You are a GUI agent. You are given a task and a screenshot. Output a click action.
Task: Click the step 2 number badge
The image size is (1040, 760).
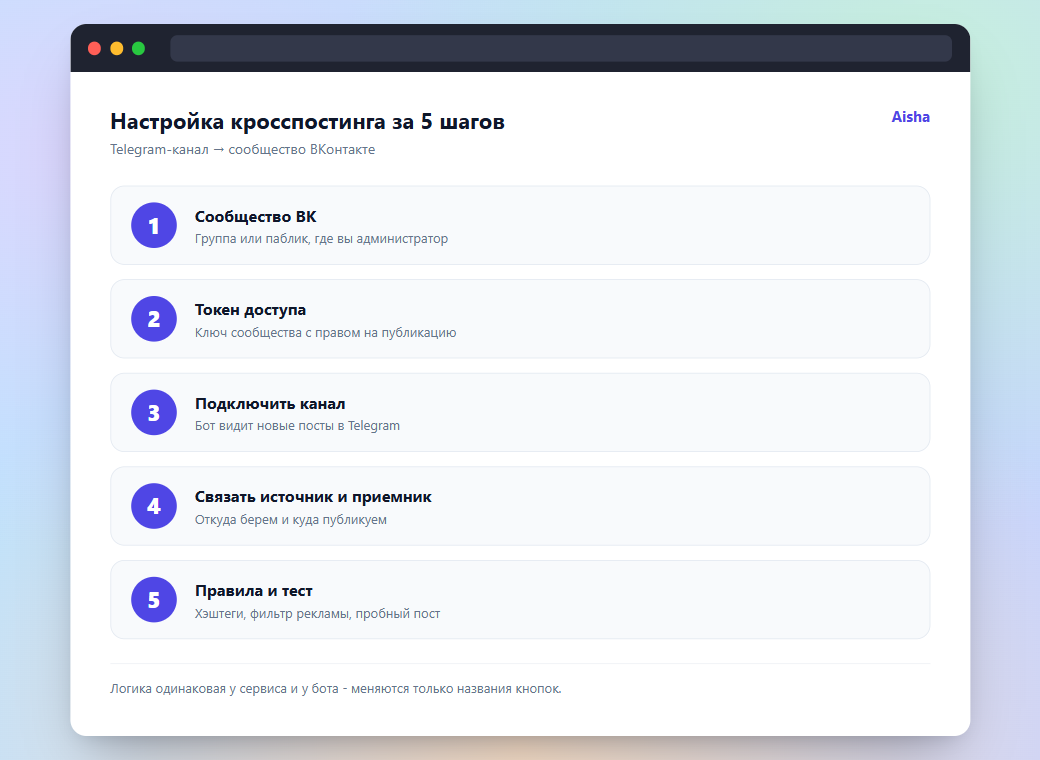click(x=154, y=319)
